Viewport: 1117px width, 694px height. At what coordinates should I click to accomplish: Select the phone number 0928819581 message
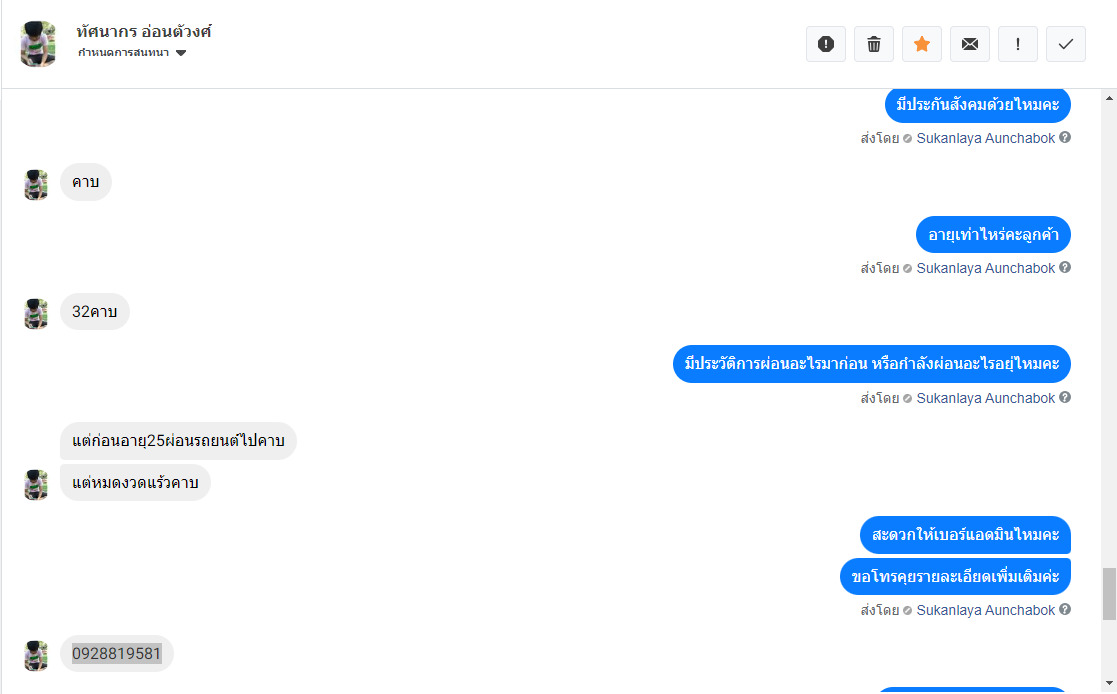(x=117, y=653)
